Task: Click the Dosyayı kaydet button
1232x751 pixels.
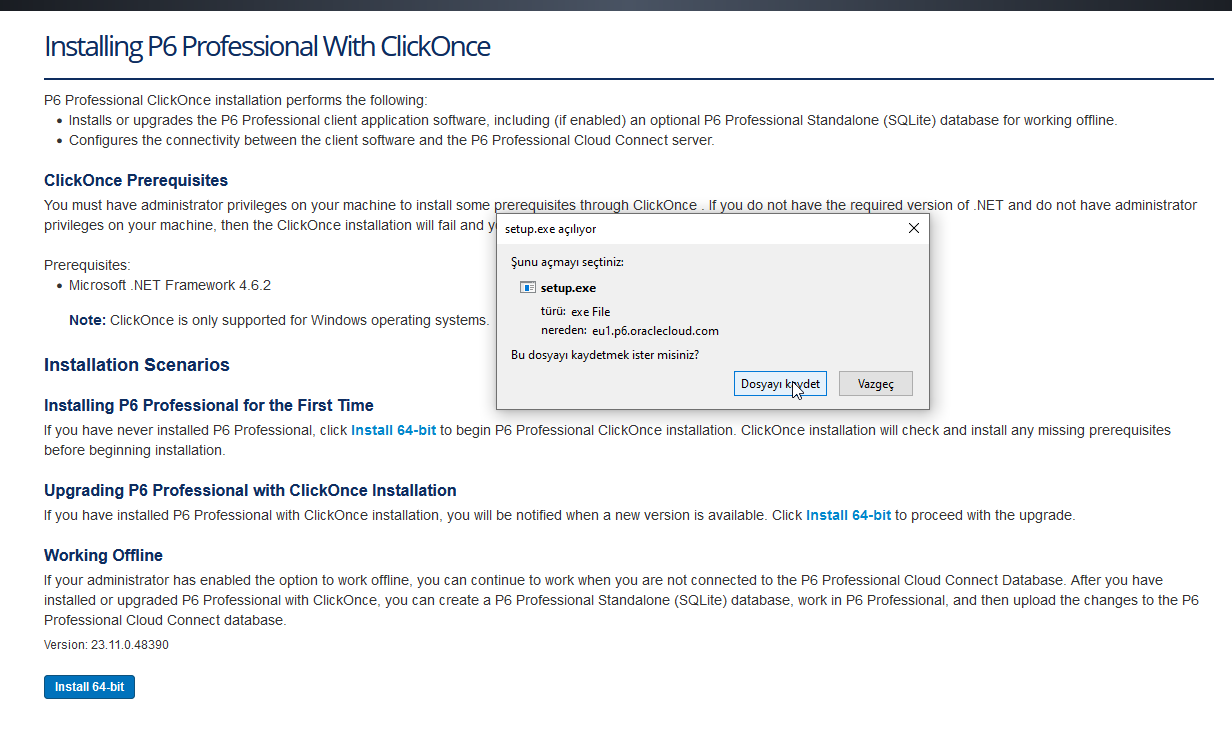Action: 780,384
